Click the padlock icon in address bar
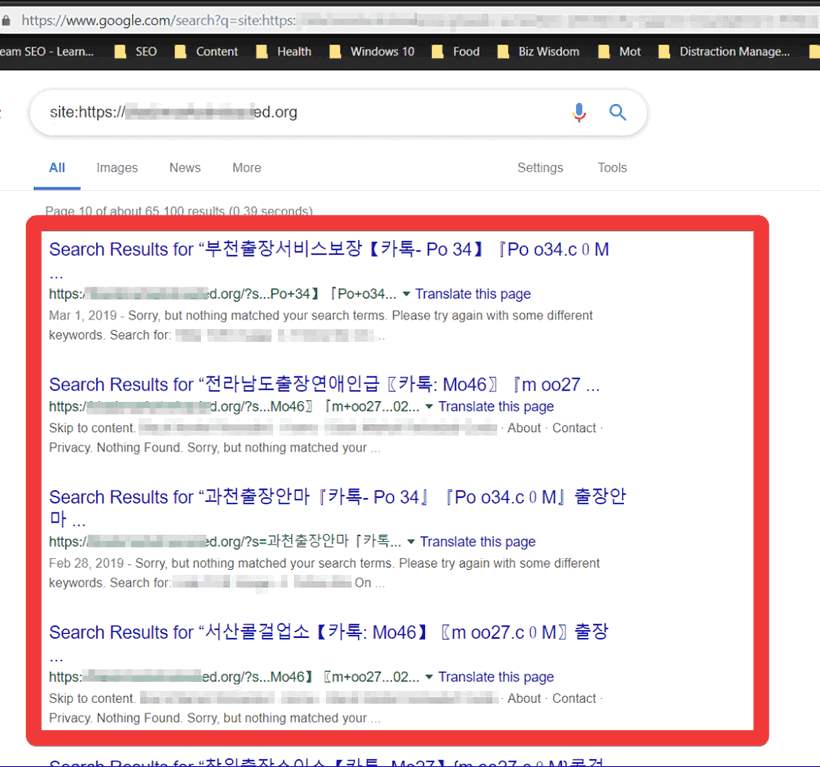 (7, 20)
